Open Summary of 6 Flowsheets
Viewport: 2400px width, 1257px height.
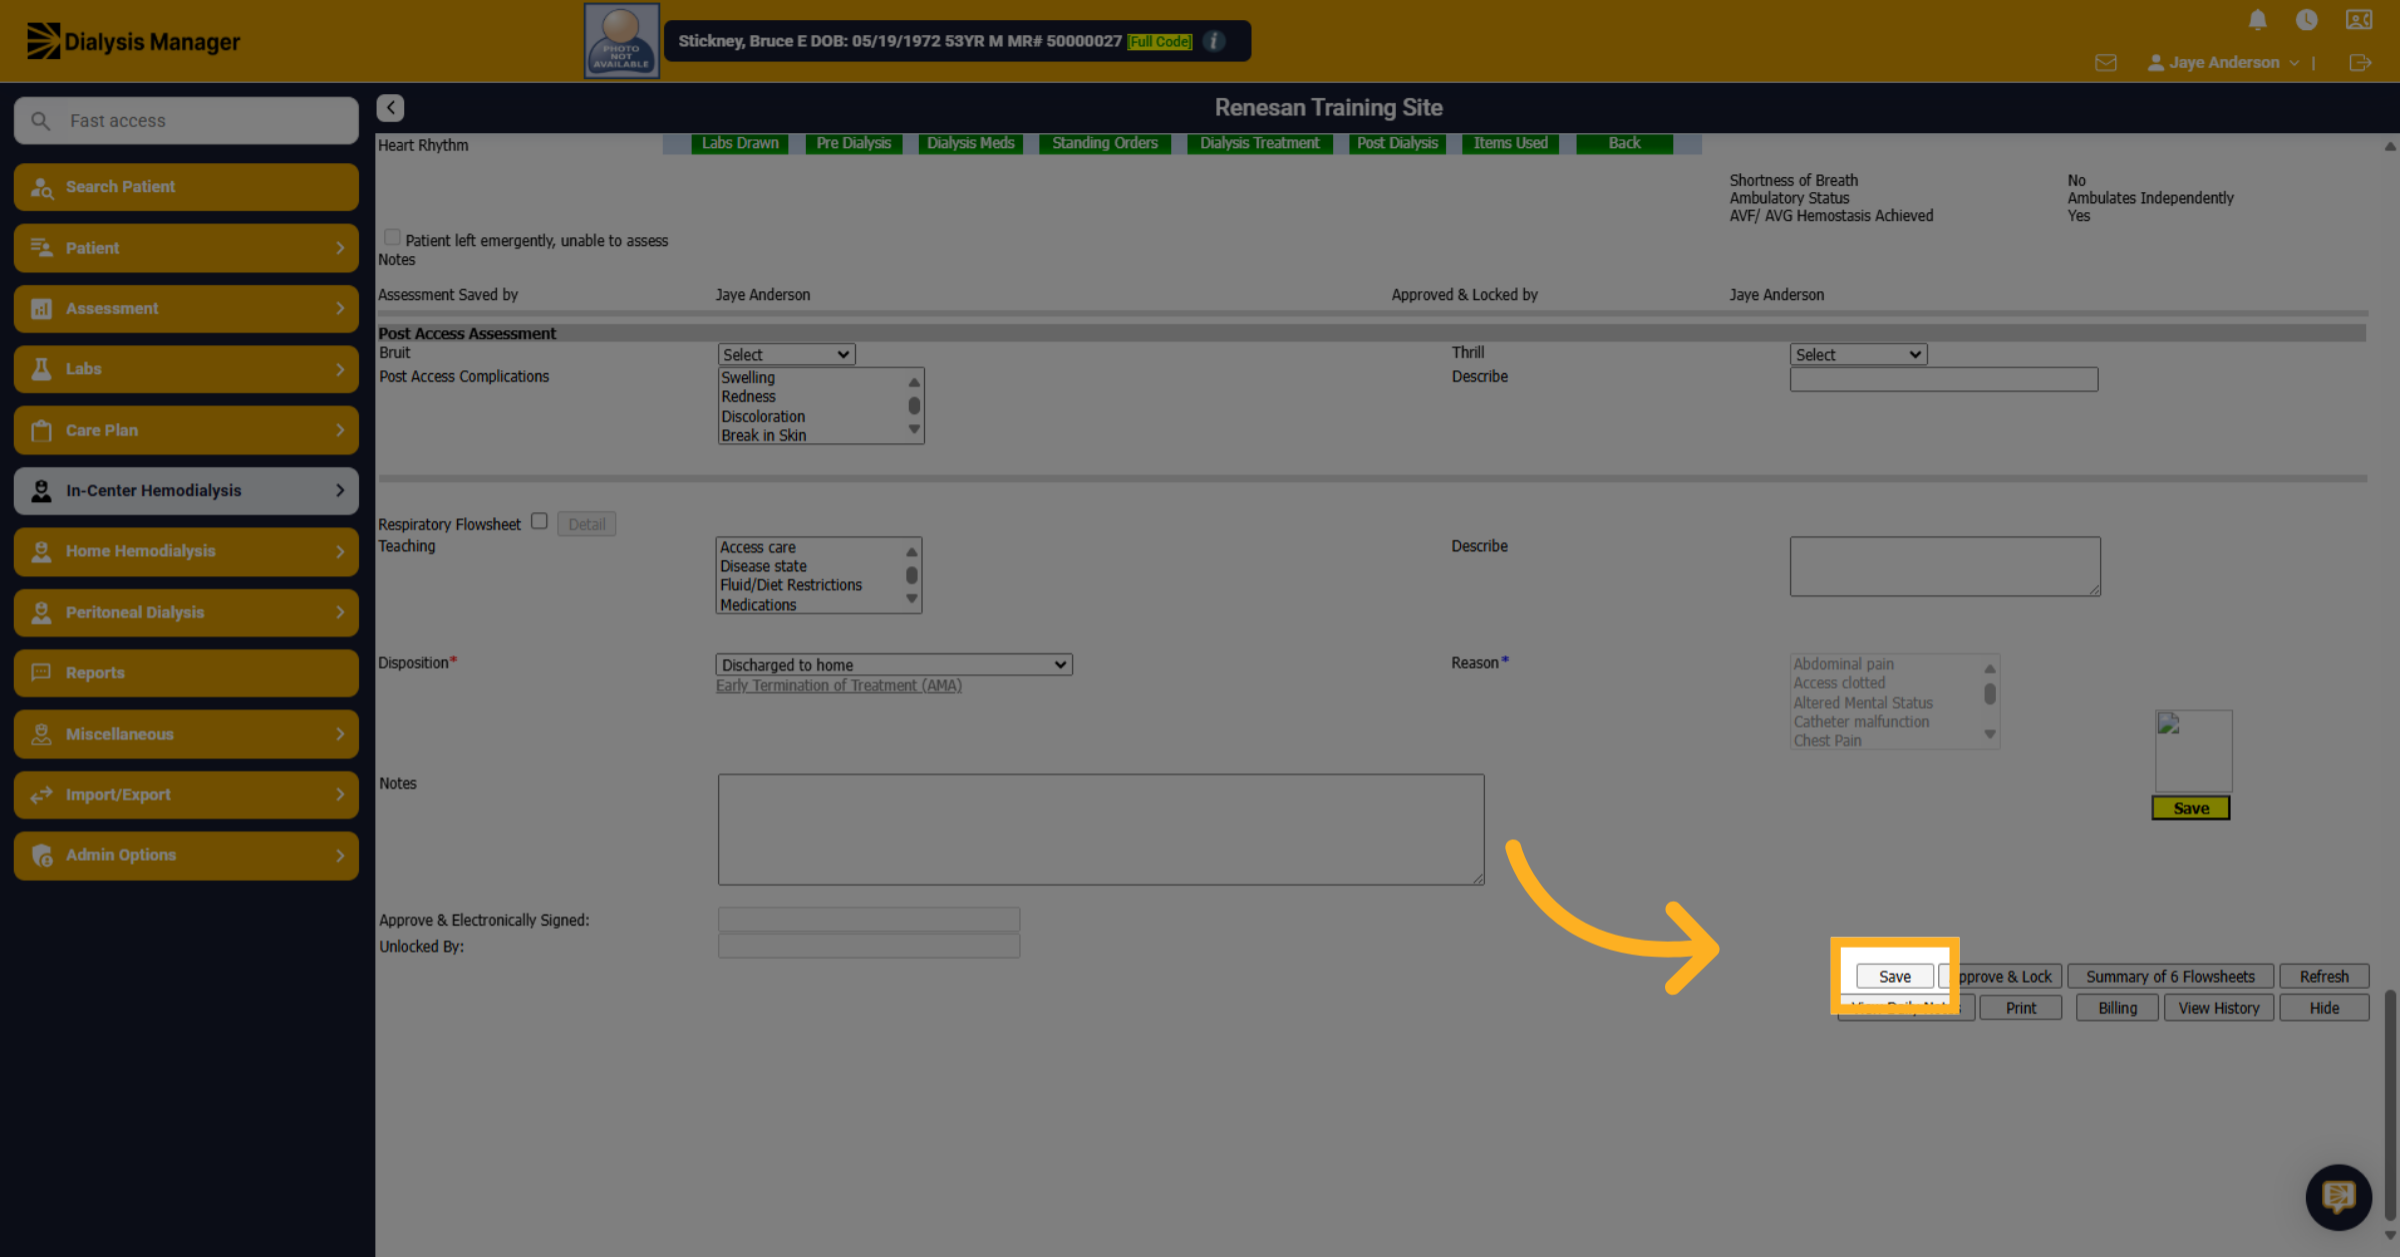[x=2170, y=977]
